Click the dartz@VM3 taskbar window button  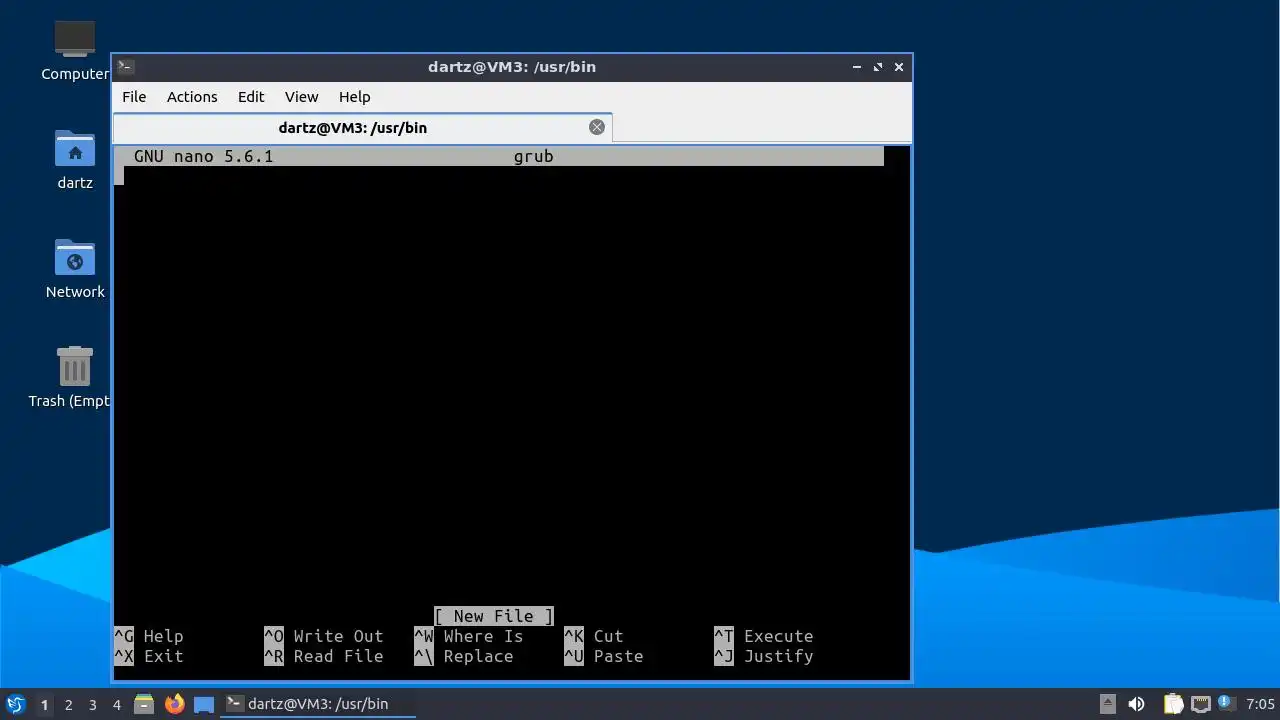pos(318,704)
